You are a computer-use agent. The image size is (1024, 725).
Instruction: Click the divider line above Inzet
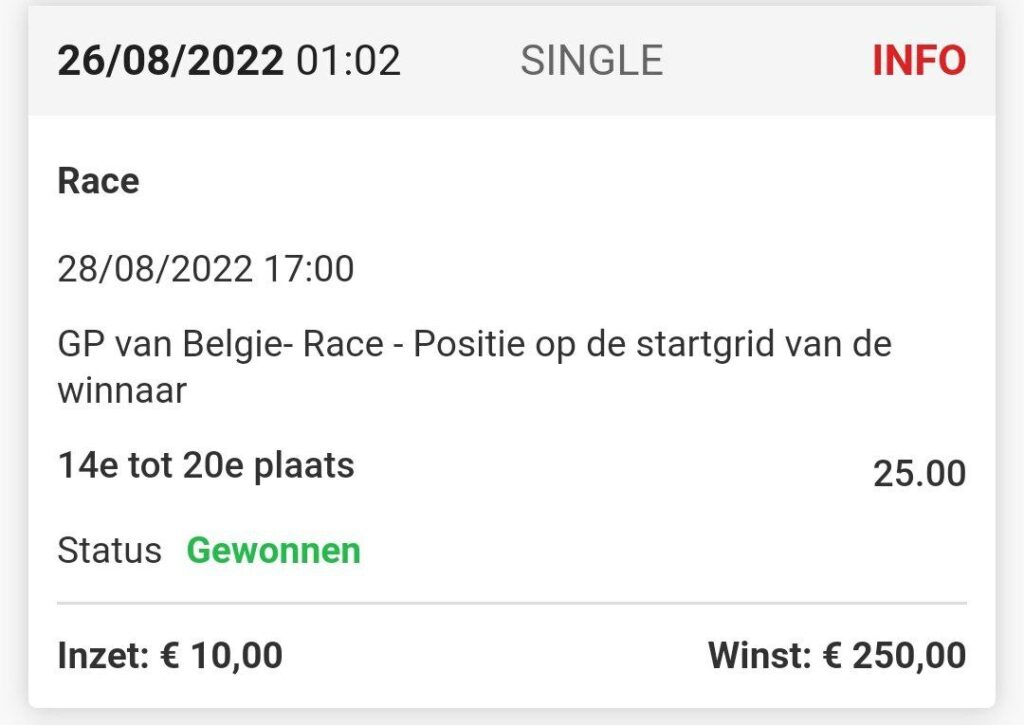[512, 603]
